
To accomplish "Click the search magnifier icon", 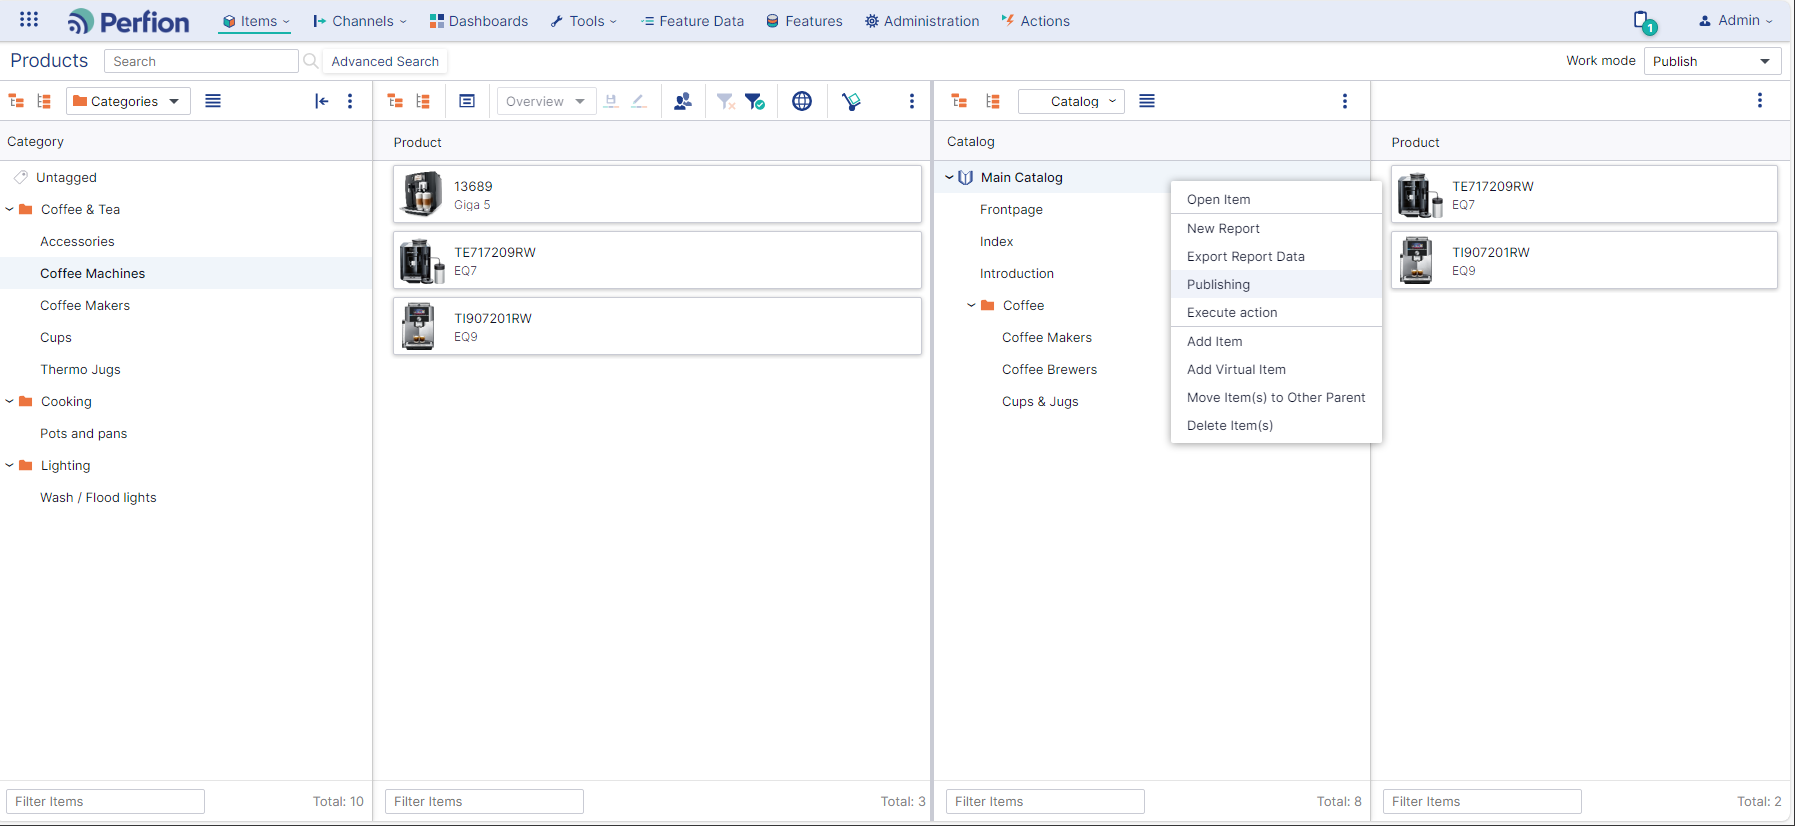I will (x=311, y=61).
